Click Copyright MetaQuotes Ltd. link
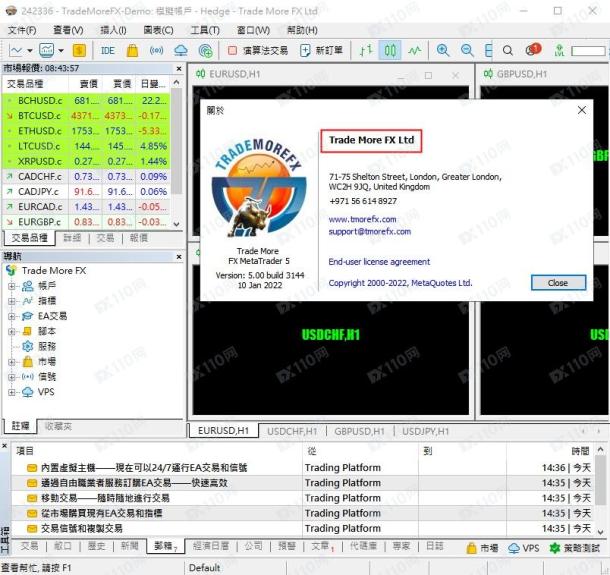The width and height of the screenshot is (610, 575). click(x=400, y=283)
